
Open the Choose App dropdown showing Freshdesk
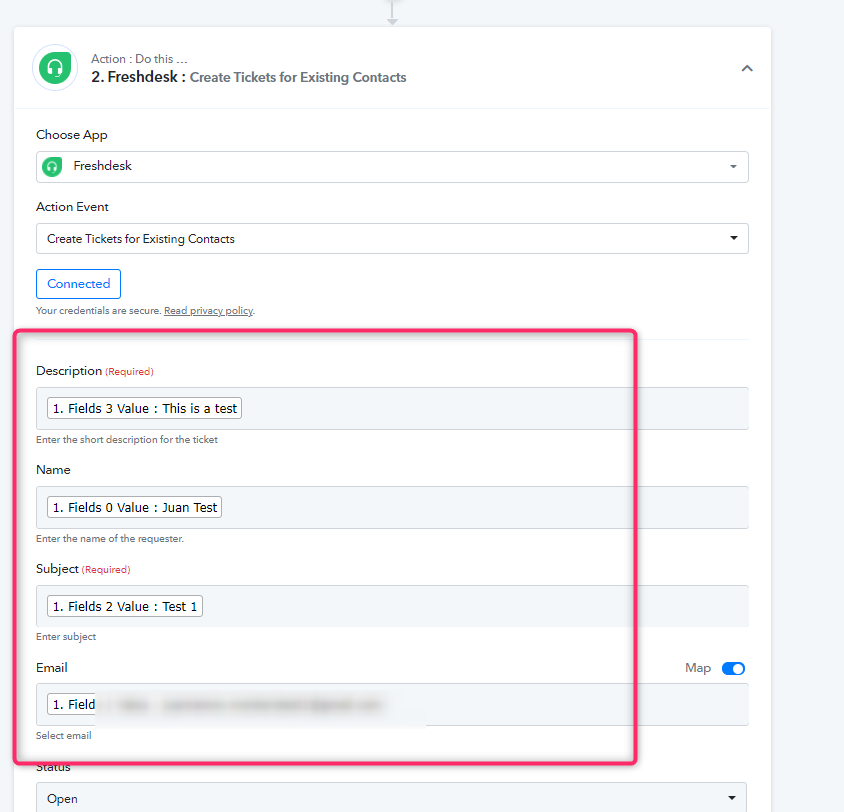(392, 167)
